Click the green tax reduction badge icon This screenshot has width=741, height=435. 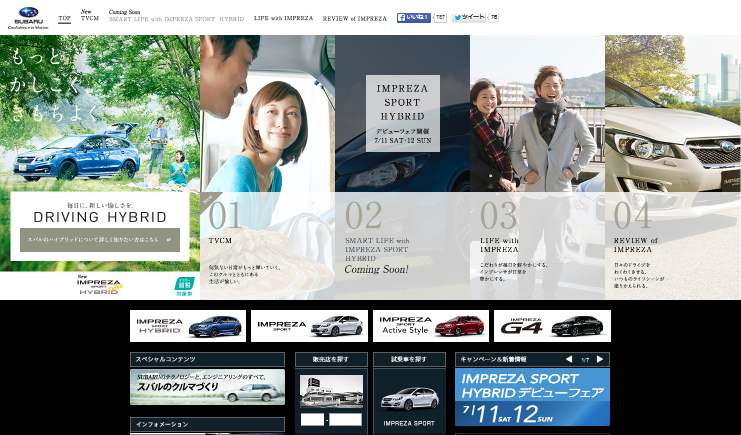click(184, 287)
